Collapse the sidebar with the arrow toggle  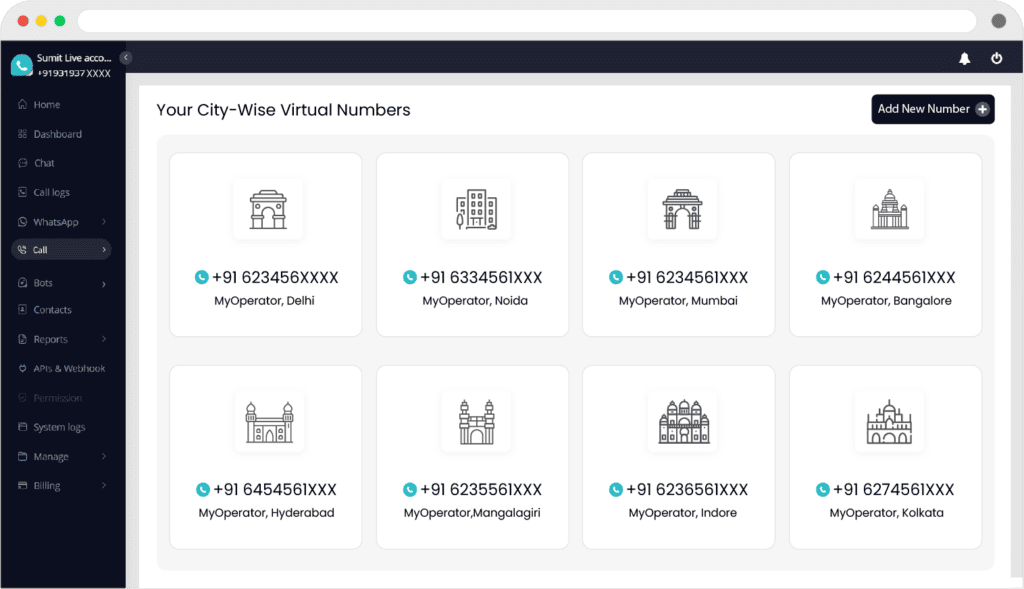point(126,57)
